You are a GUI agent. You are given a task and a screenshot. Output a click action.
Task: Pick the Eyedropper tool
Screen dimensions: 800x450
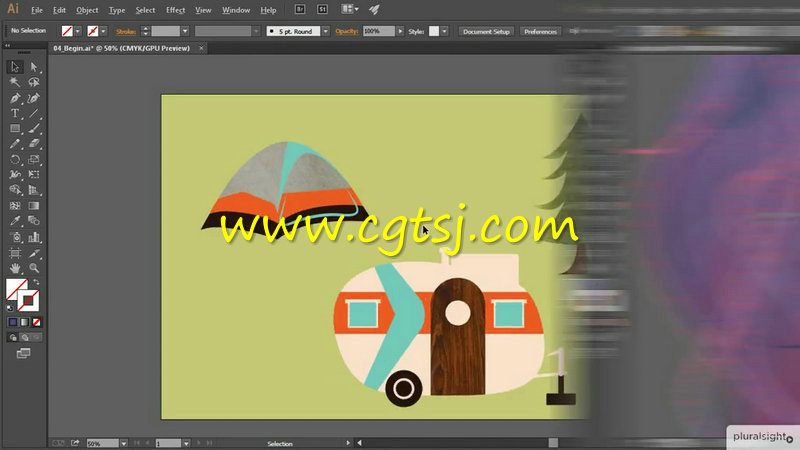click(x=15, y=221)
